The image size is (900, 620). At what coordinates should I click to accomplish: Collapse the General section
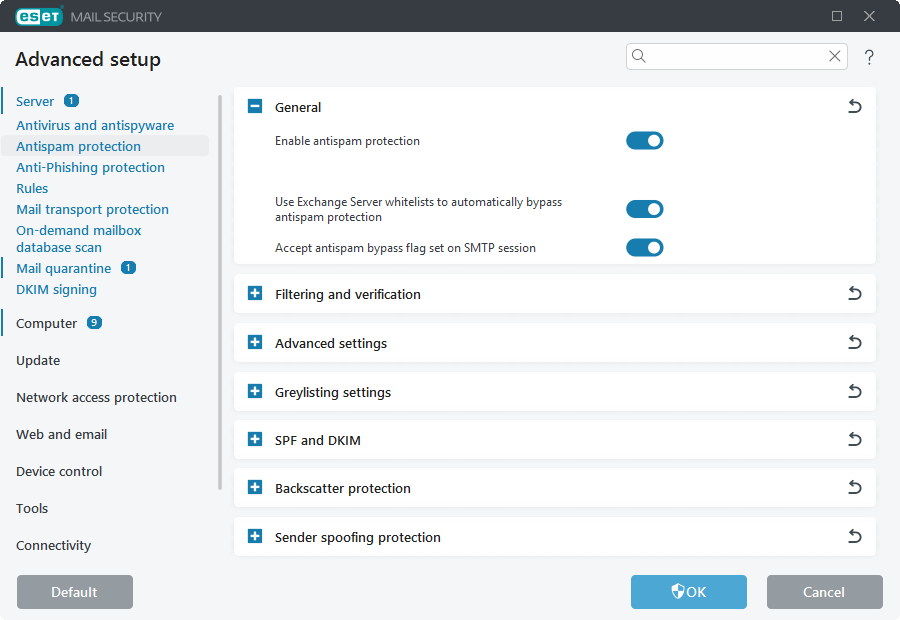[x=254, y=106]
